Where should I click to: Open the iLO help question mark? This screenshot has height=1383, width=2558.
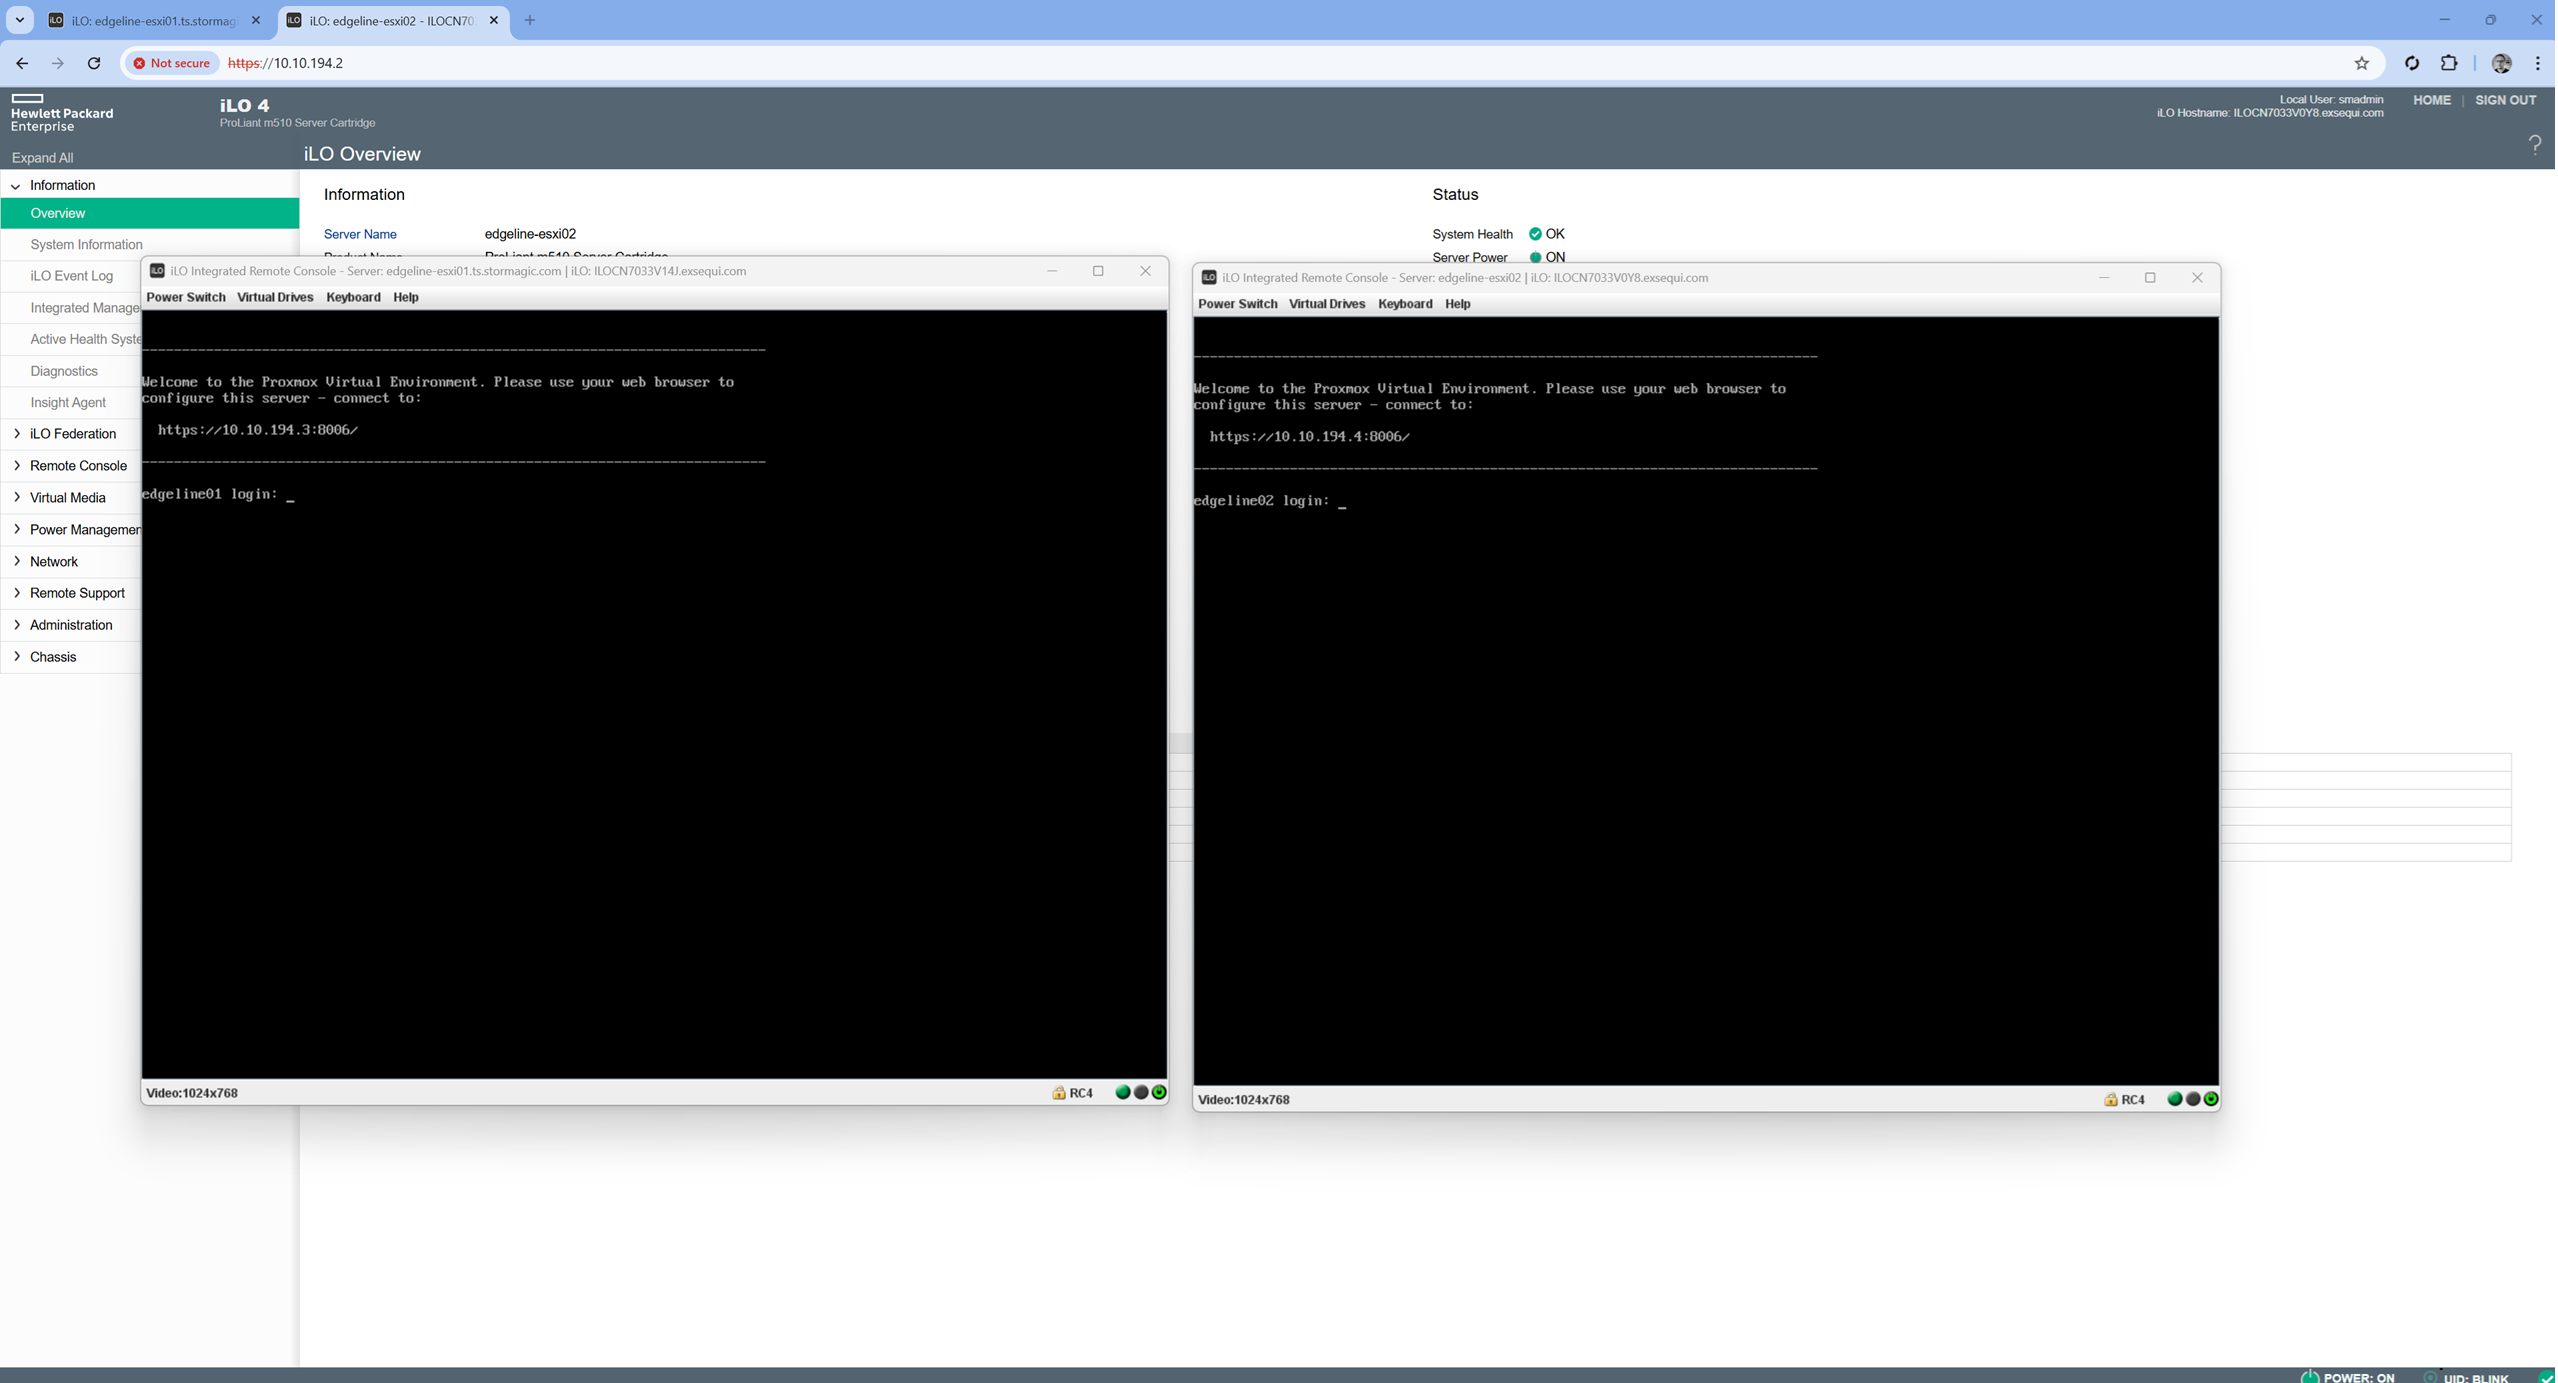tap(2535, 146)
